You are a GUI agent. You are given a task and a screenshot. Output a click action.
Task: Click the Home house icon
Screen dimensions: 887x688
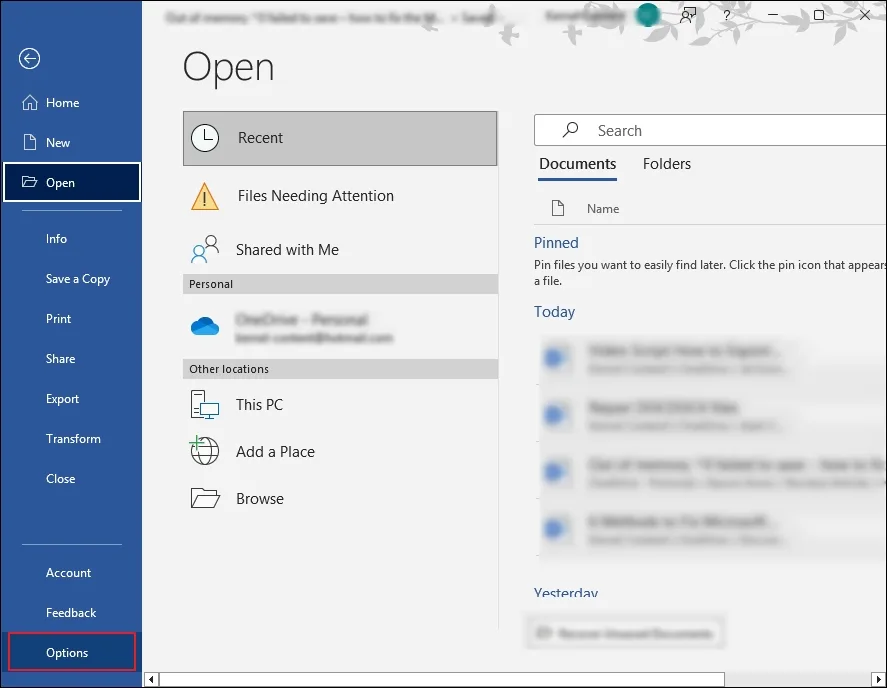29,102
